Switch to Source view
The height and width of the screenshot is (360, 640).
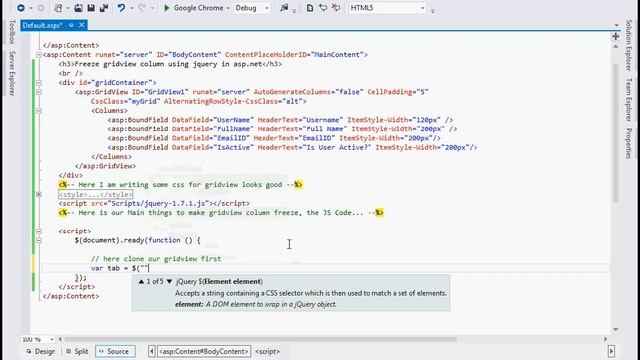114,351
